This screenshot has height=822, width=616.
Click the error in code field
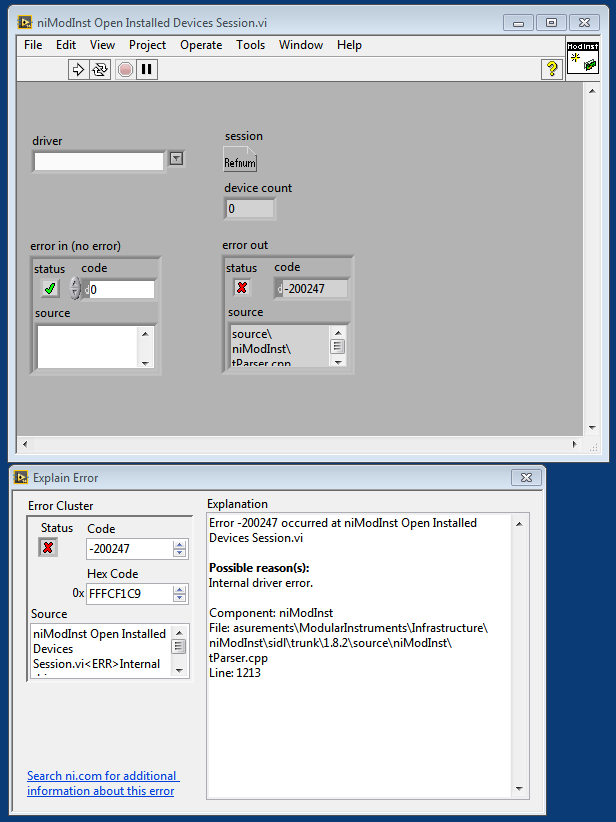coord(122,289)
